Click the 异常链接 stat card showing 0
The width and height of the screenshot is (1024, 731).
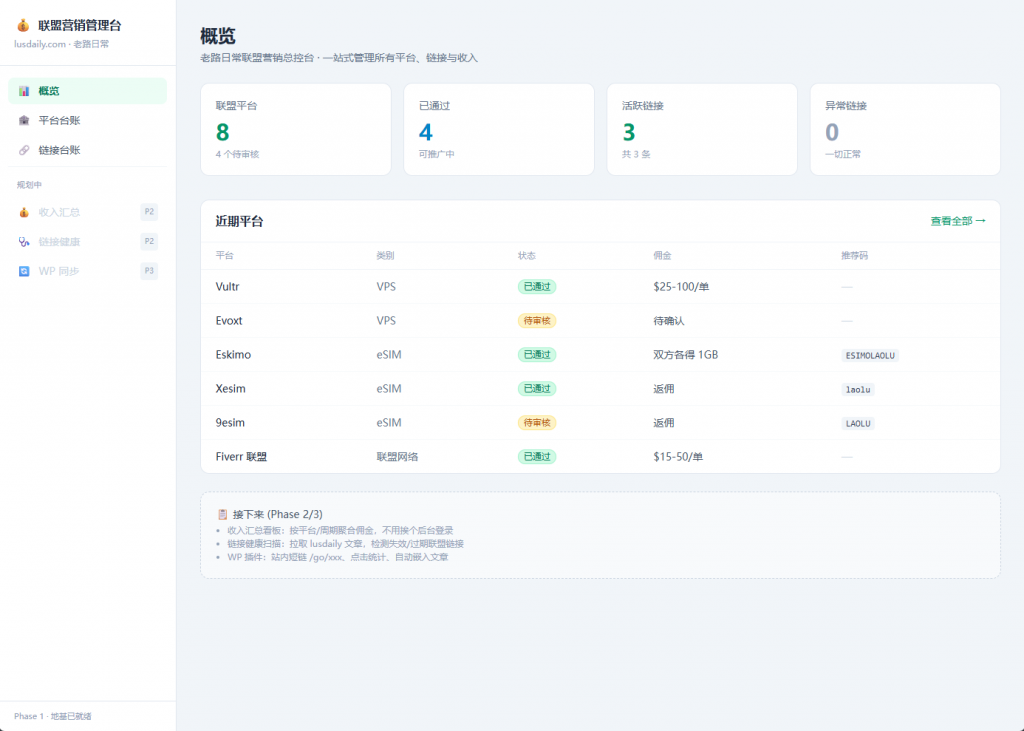click(x=905, y=129)
